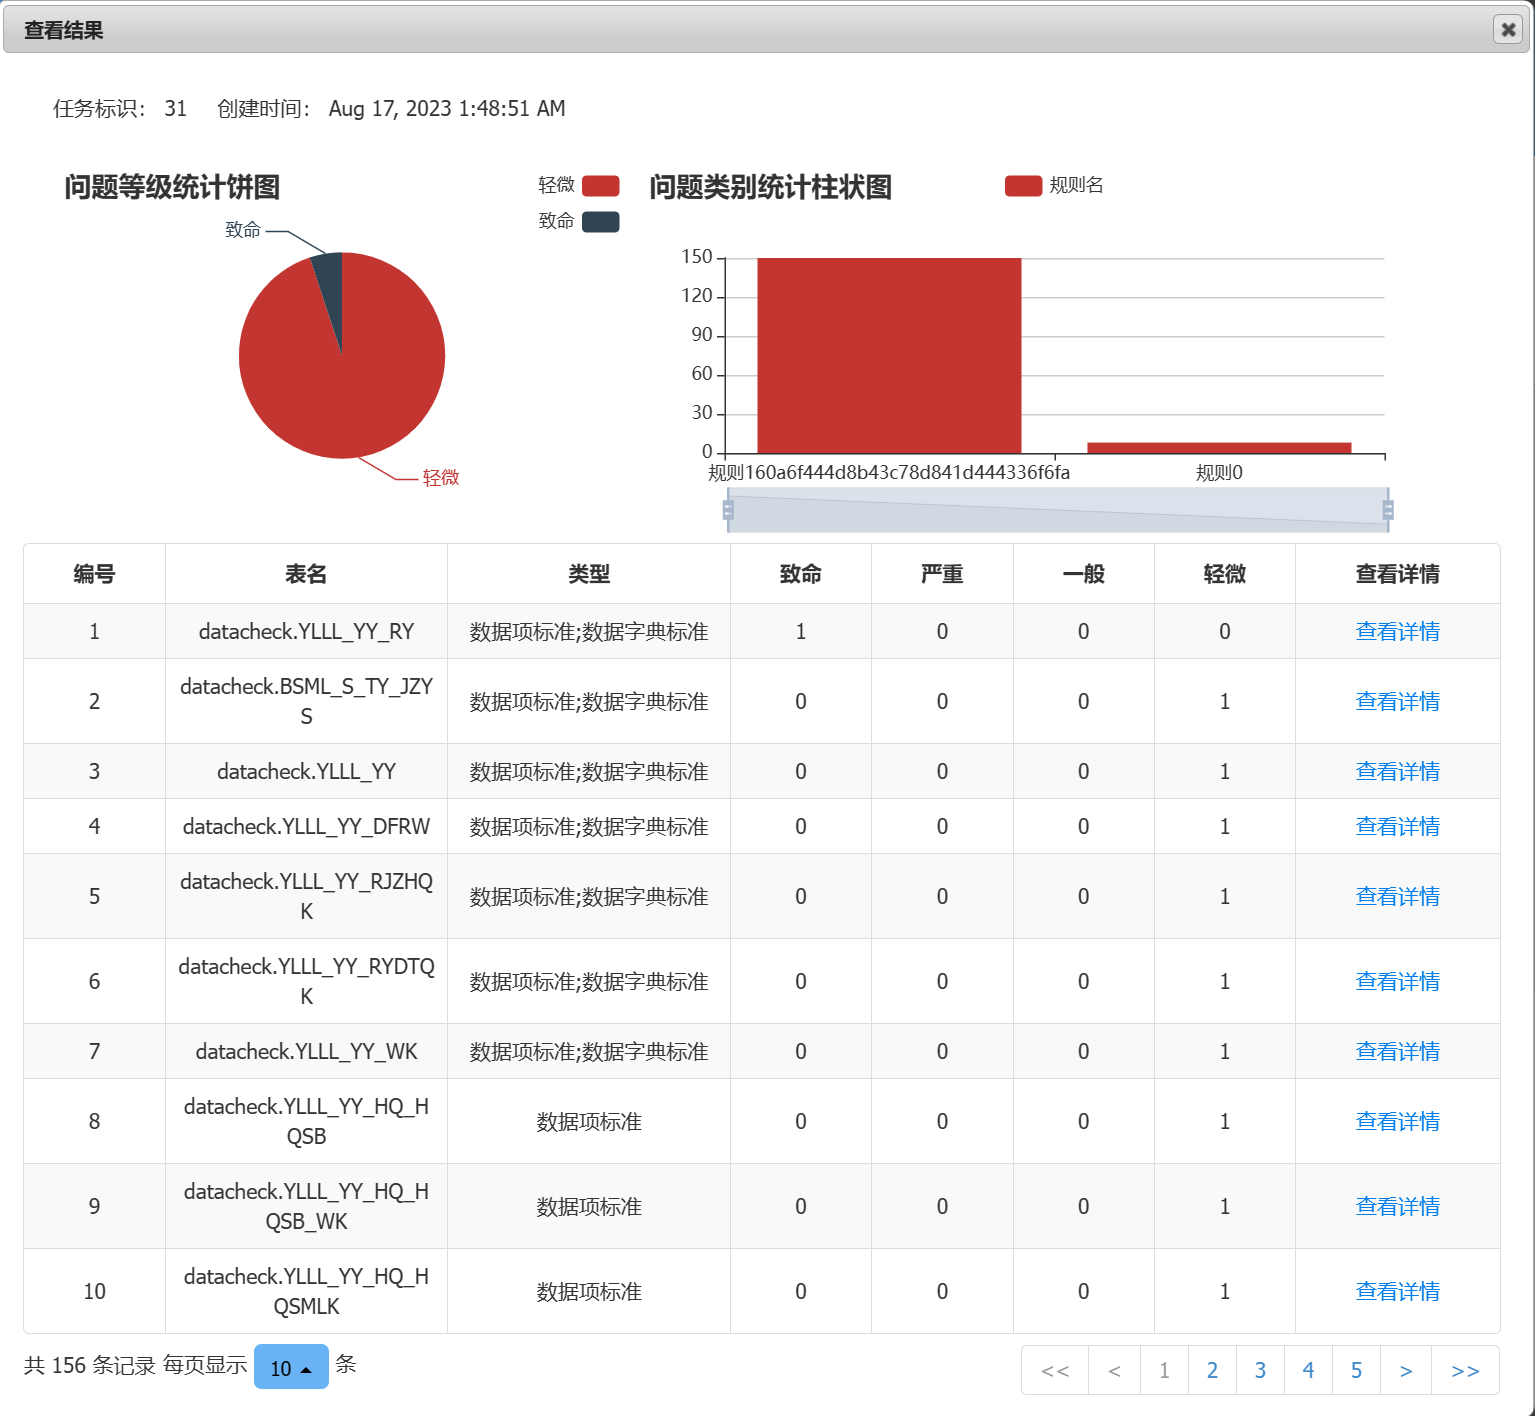Image resolution: width=1535 pixels, height=1416 pixels.
Task: Select page 3 in pagination
Action: 1260,1370
